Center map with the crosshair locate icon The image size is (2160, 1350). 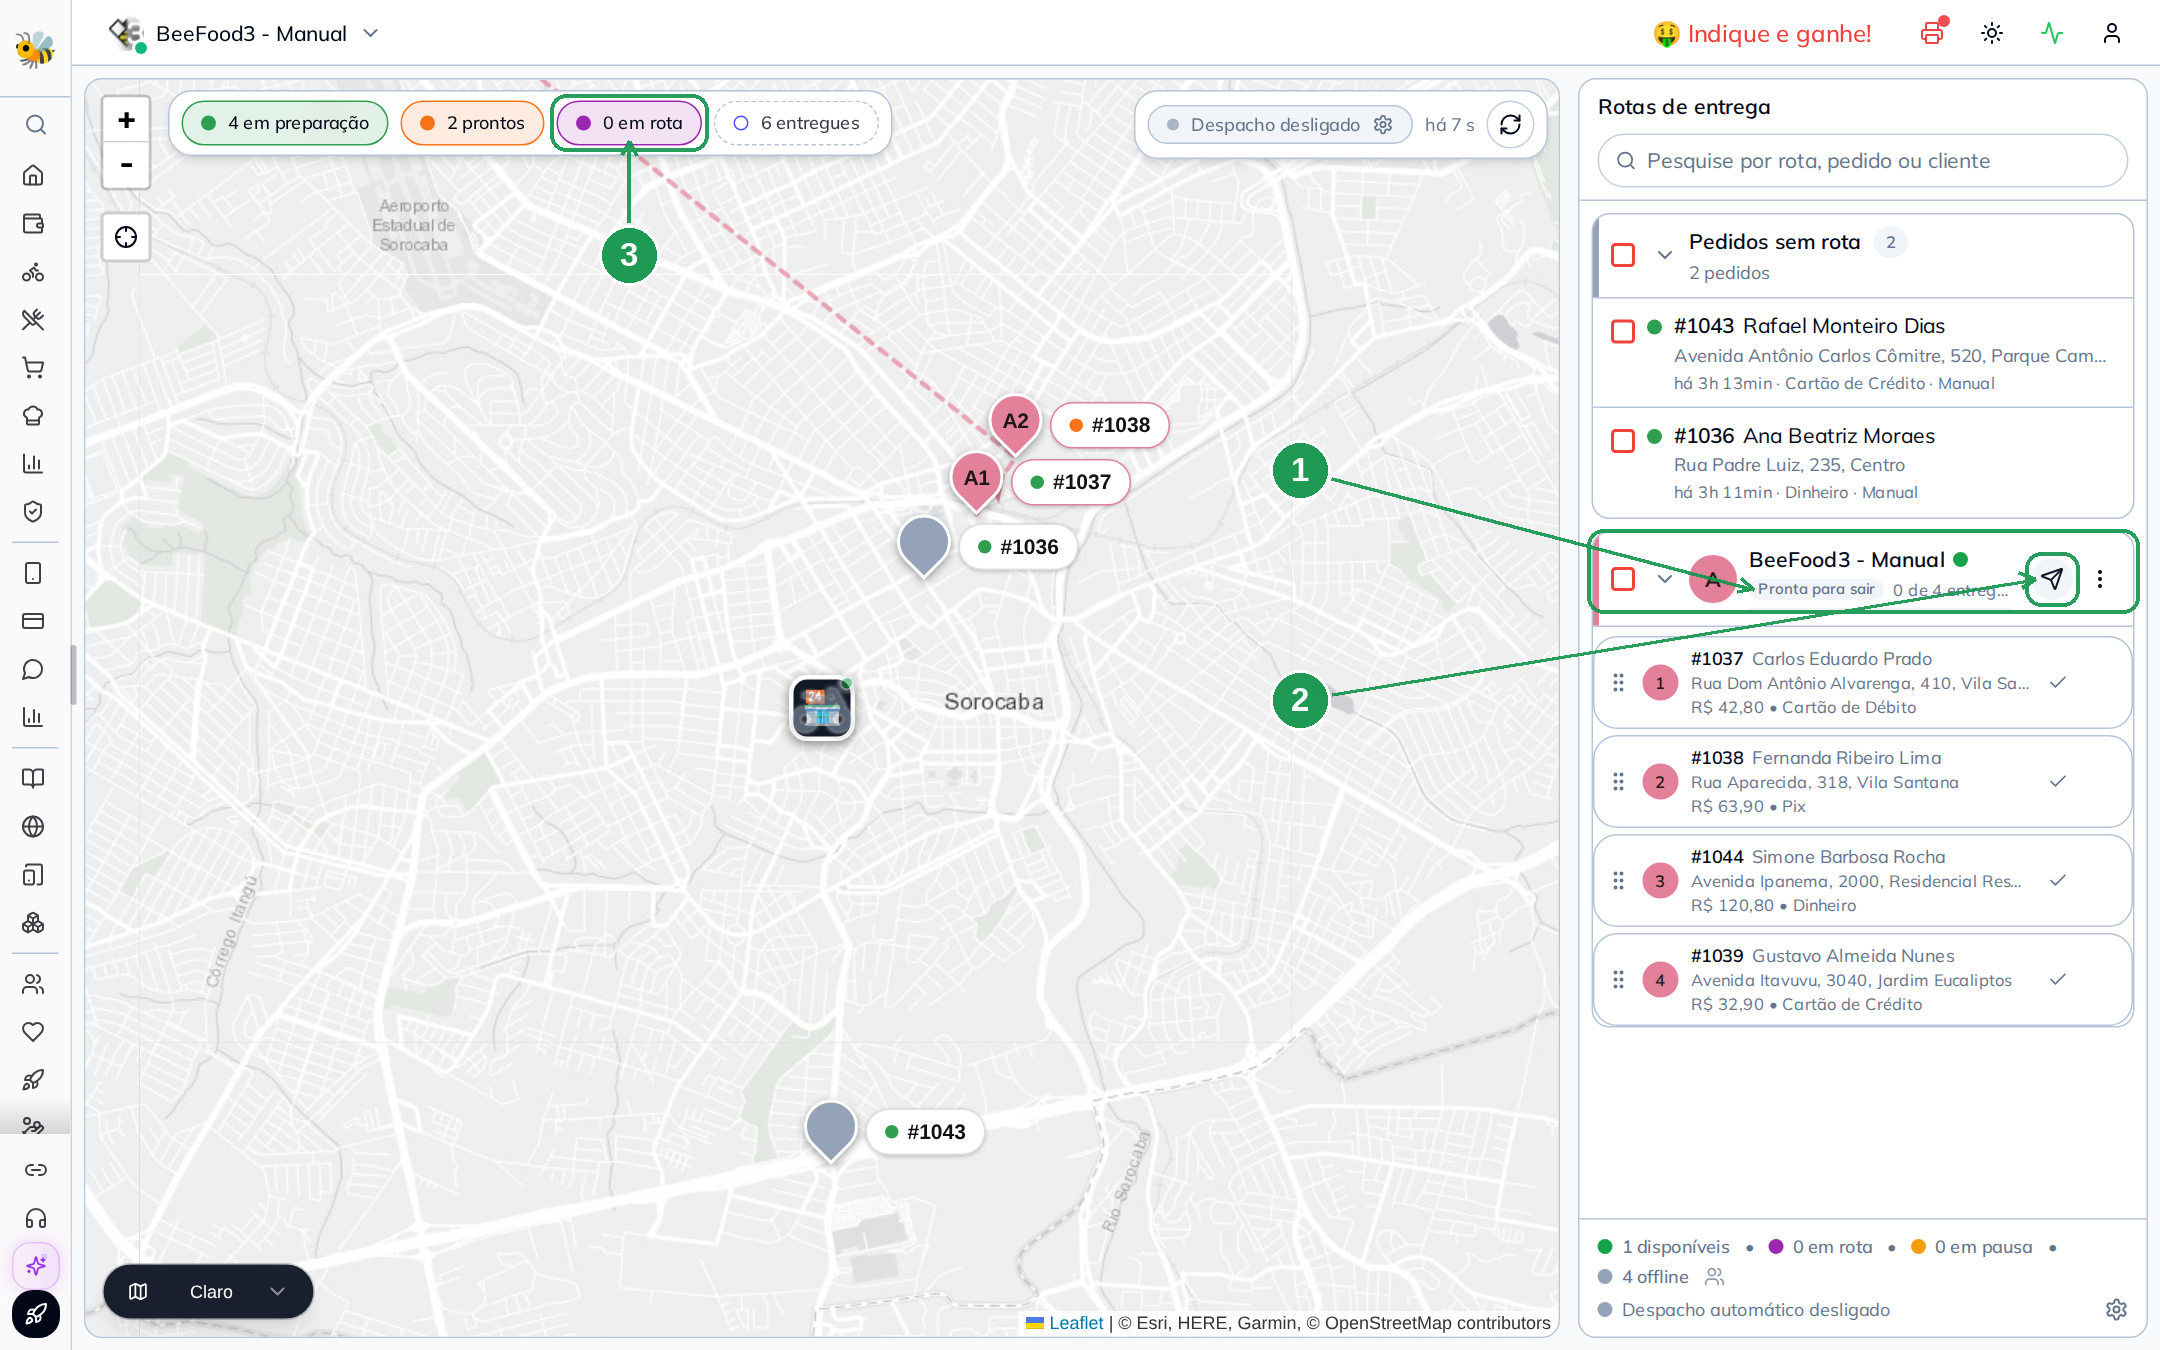[x=126, y=237]
